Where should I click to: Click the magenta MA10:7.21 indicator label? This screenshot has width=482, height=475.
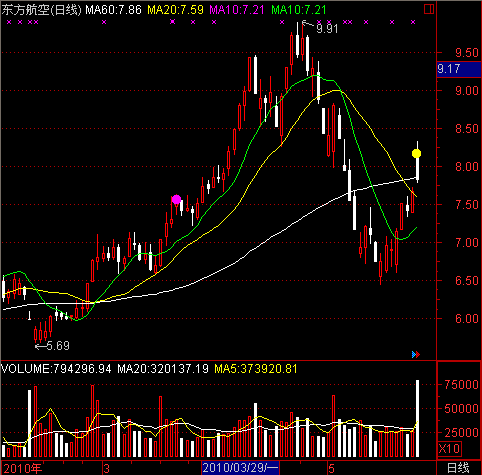[x=237, y=10]
